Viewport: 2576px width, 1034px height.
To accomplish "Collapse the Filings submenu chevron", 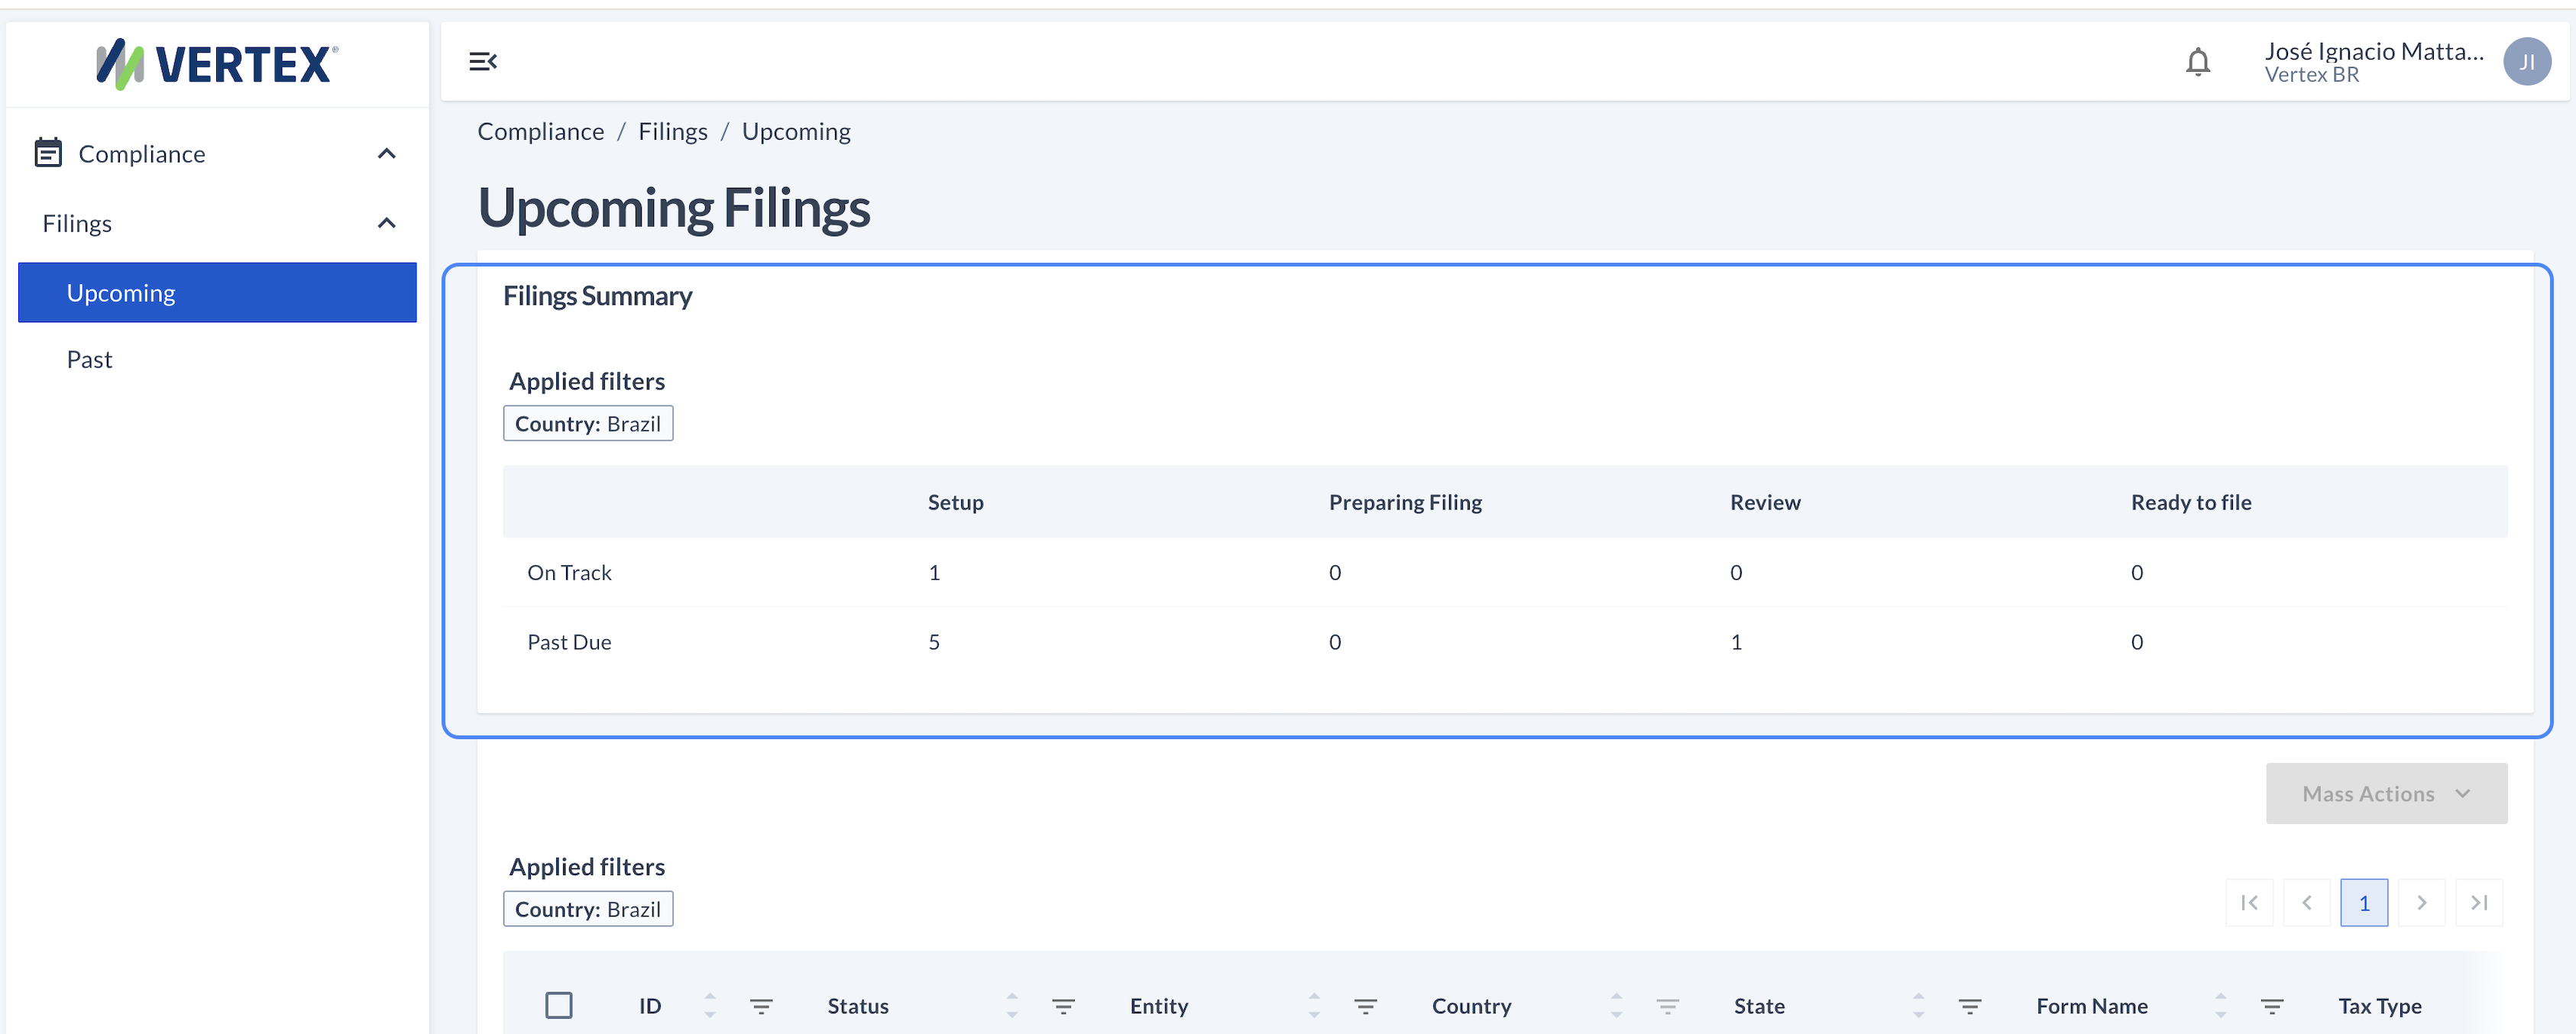I will pos(387,223).
